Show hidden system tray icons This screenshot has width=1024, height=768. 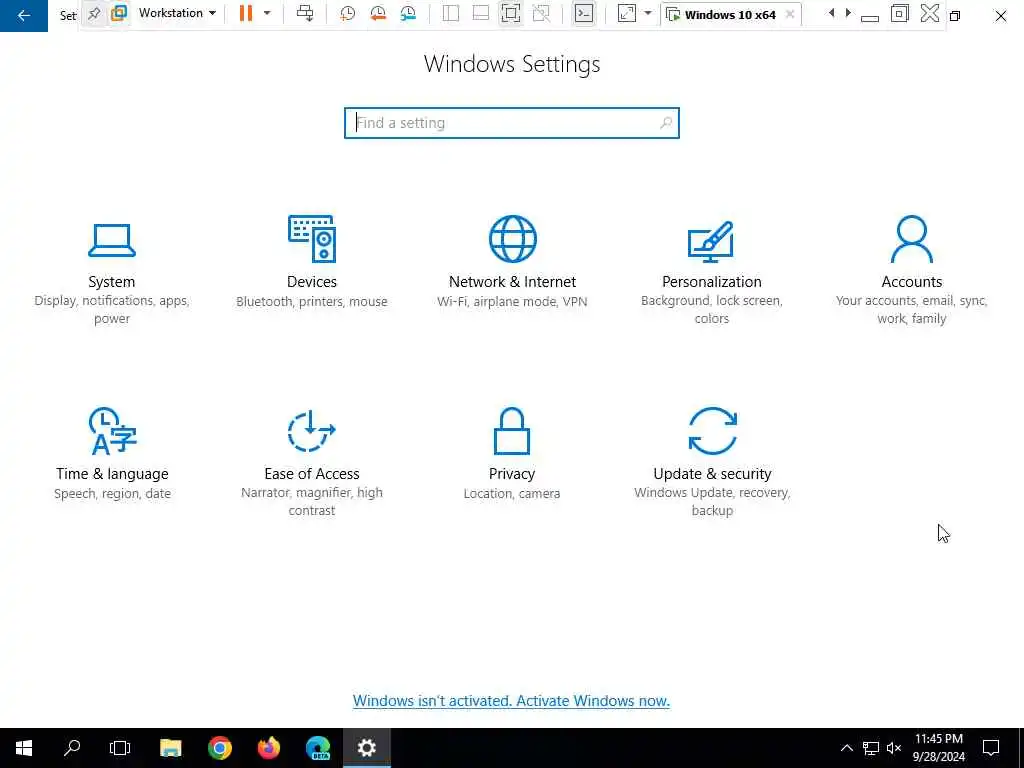846,748
